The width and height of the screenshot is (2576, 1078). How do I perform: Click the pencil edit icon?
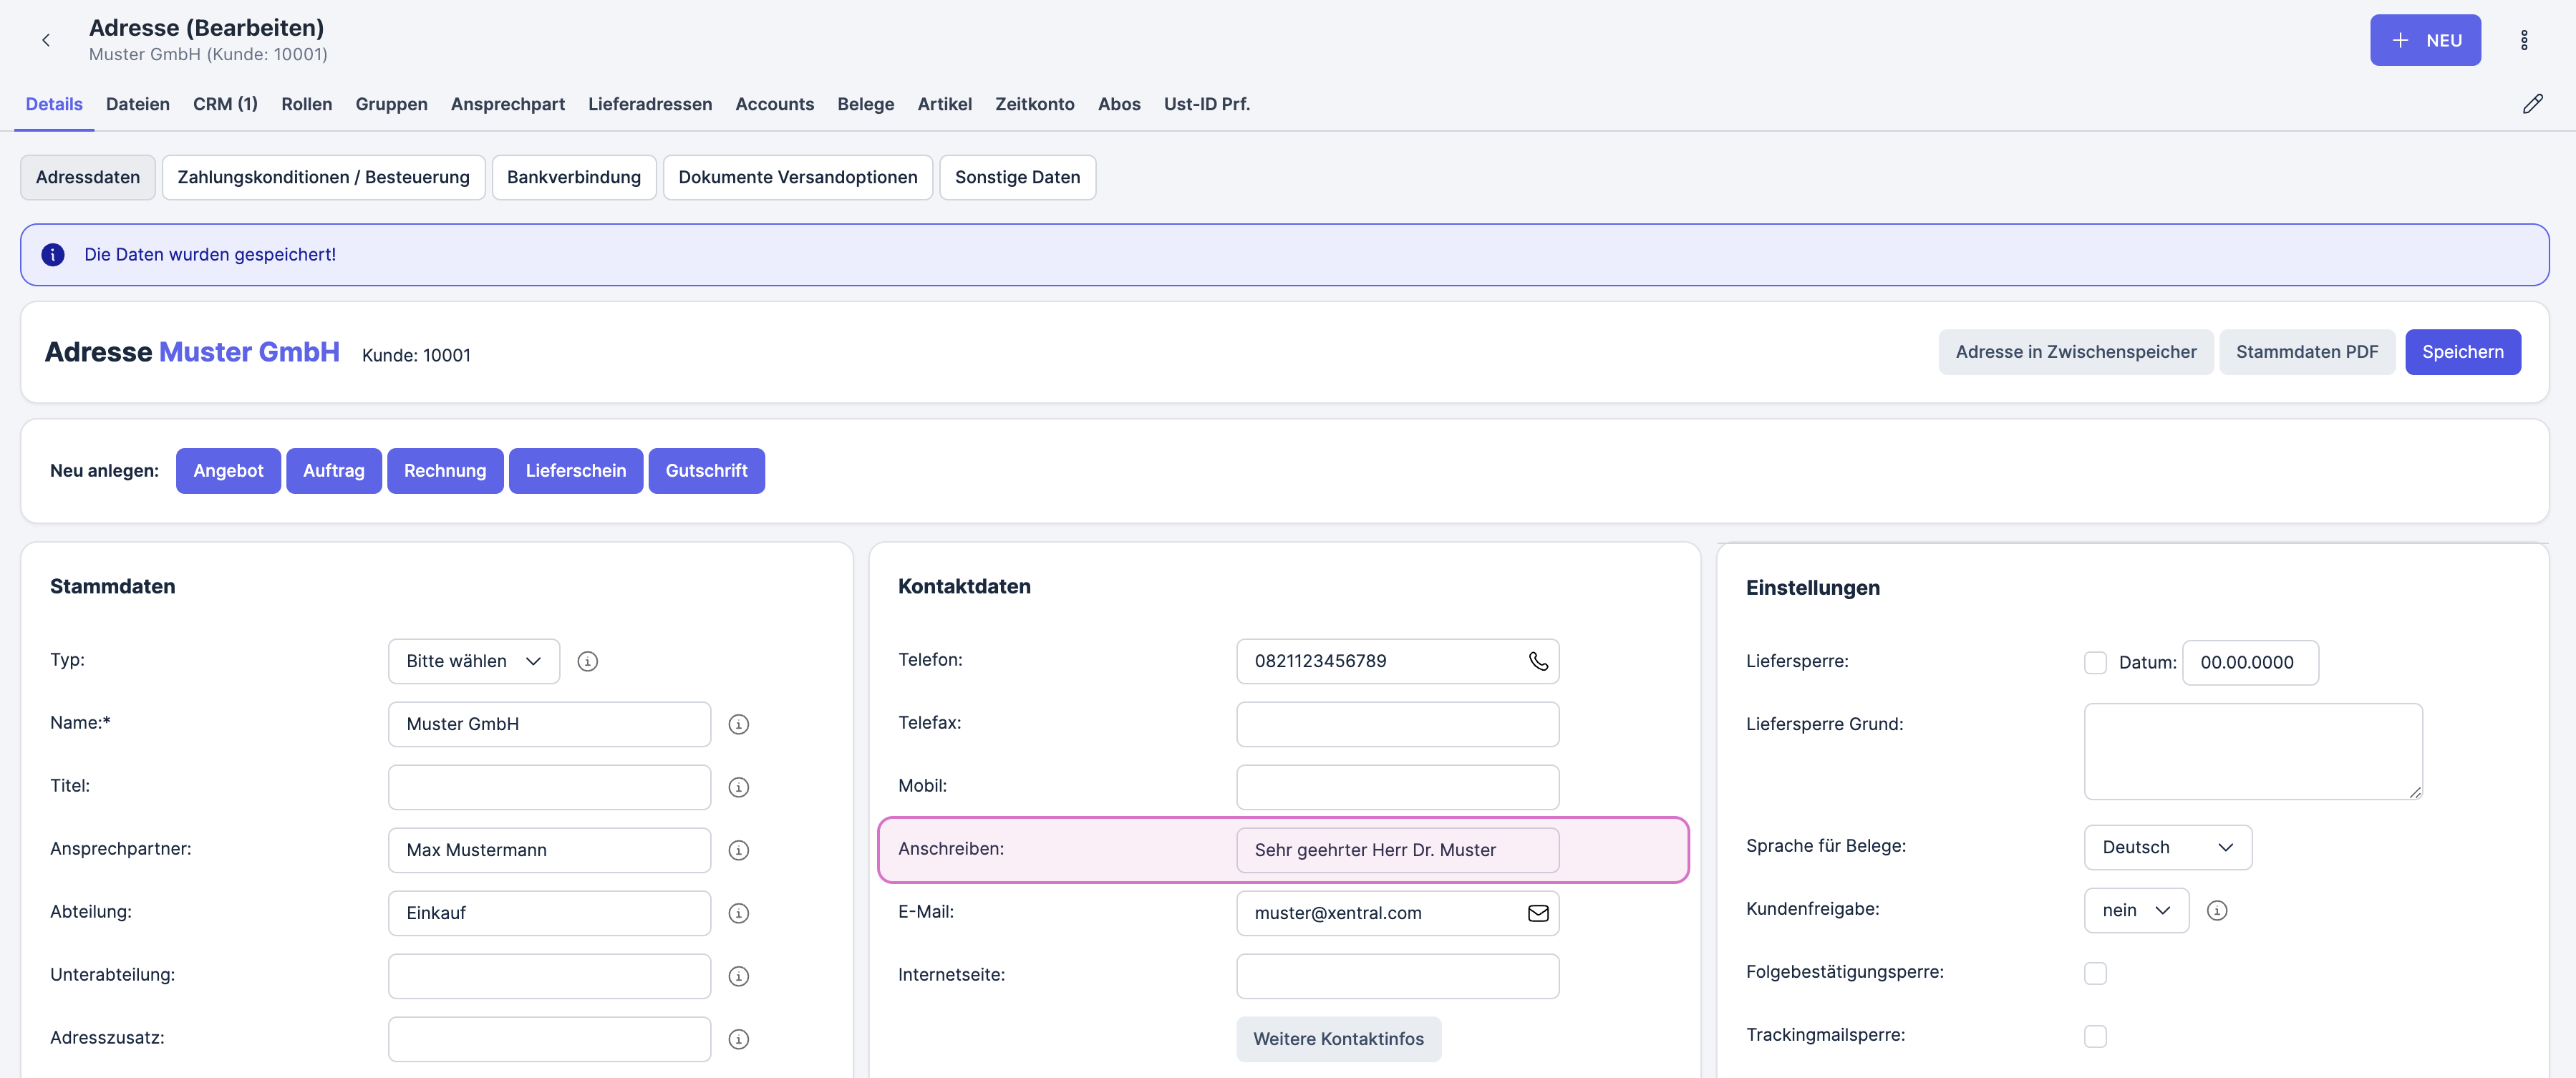(2532, 104)
